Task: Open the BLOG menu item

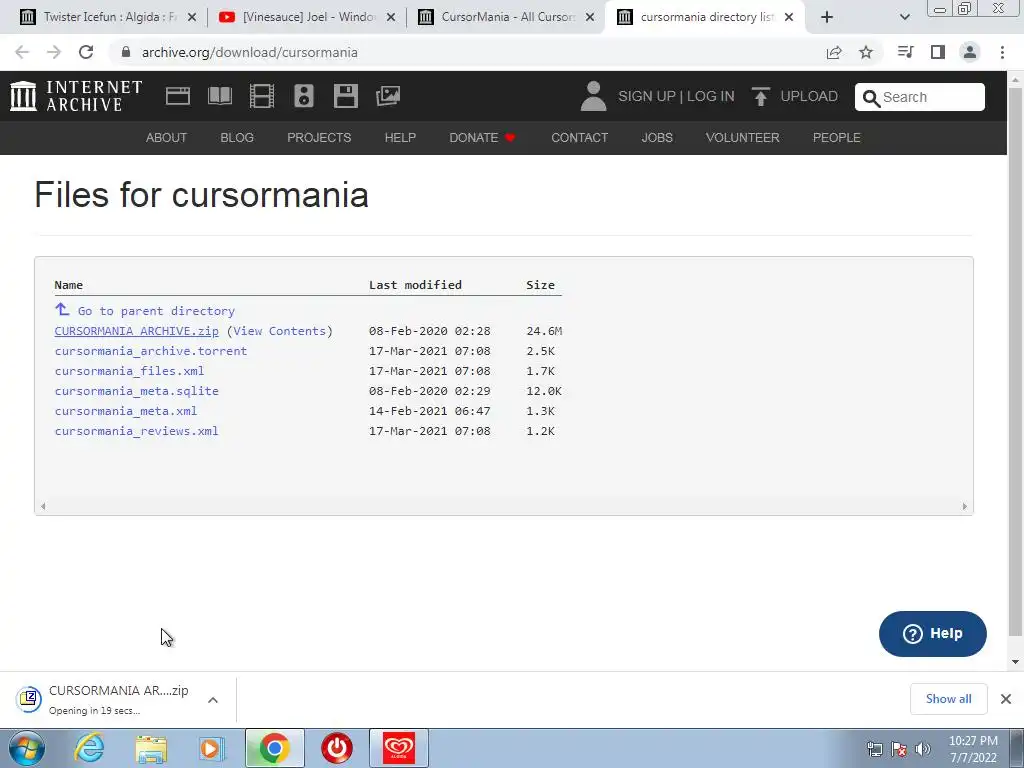Action: pos(236,138)
